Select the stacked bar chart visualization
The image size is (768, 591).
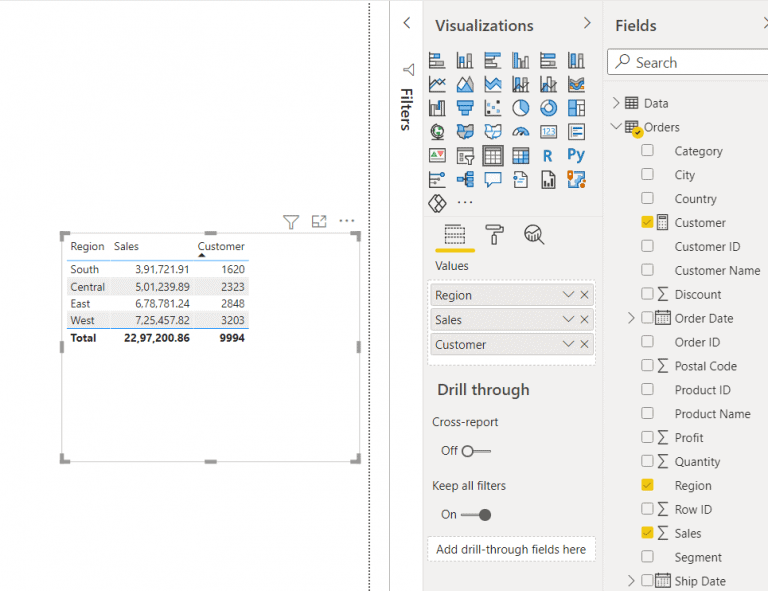tap(437, 60)
